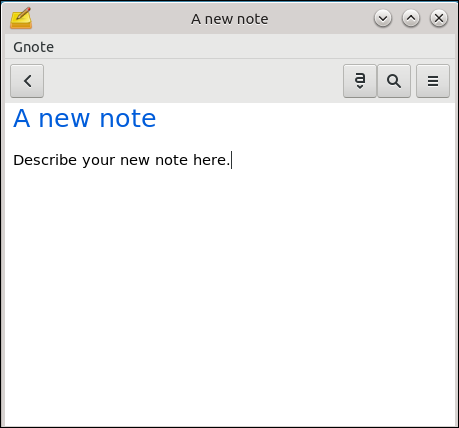Image resolution: width=459 pixels, height=428 pixels.
Task: Click the word 'here.' in note body
Action: (212, 160)
